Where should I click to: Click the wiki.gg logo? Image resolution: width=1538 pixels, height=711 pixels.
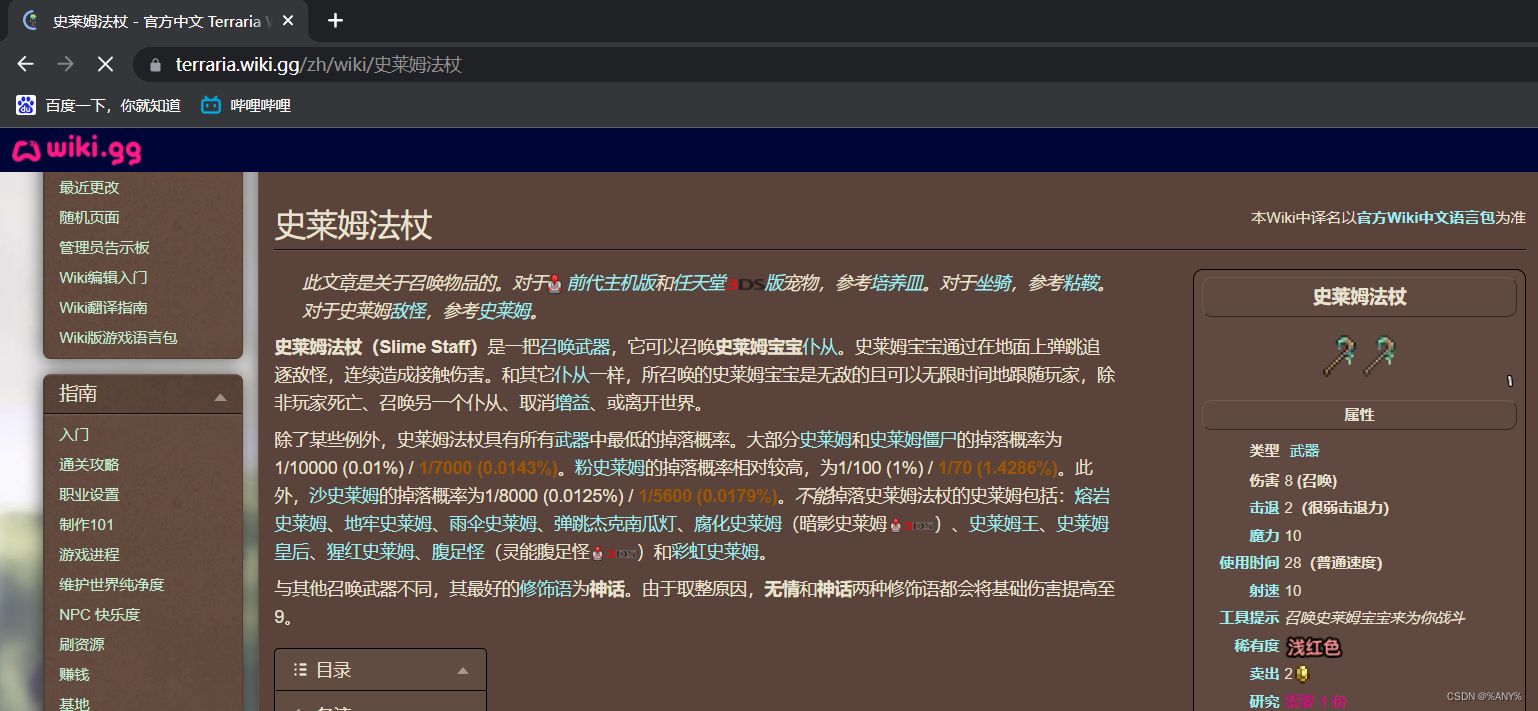[76, 150]
